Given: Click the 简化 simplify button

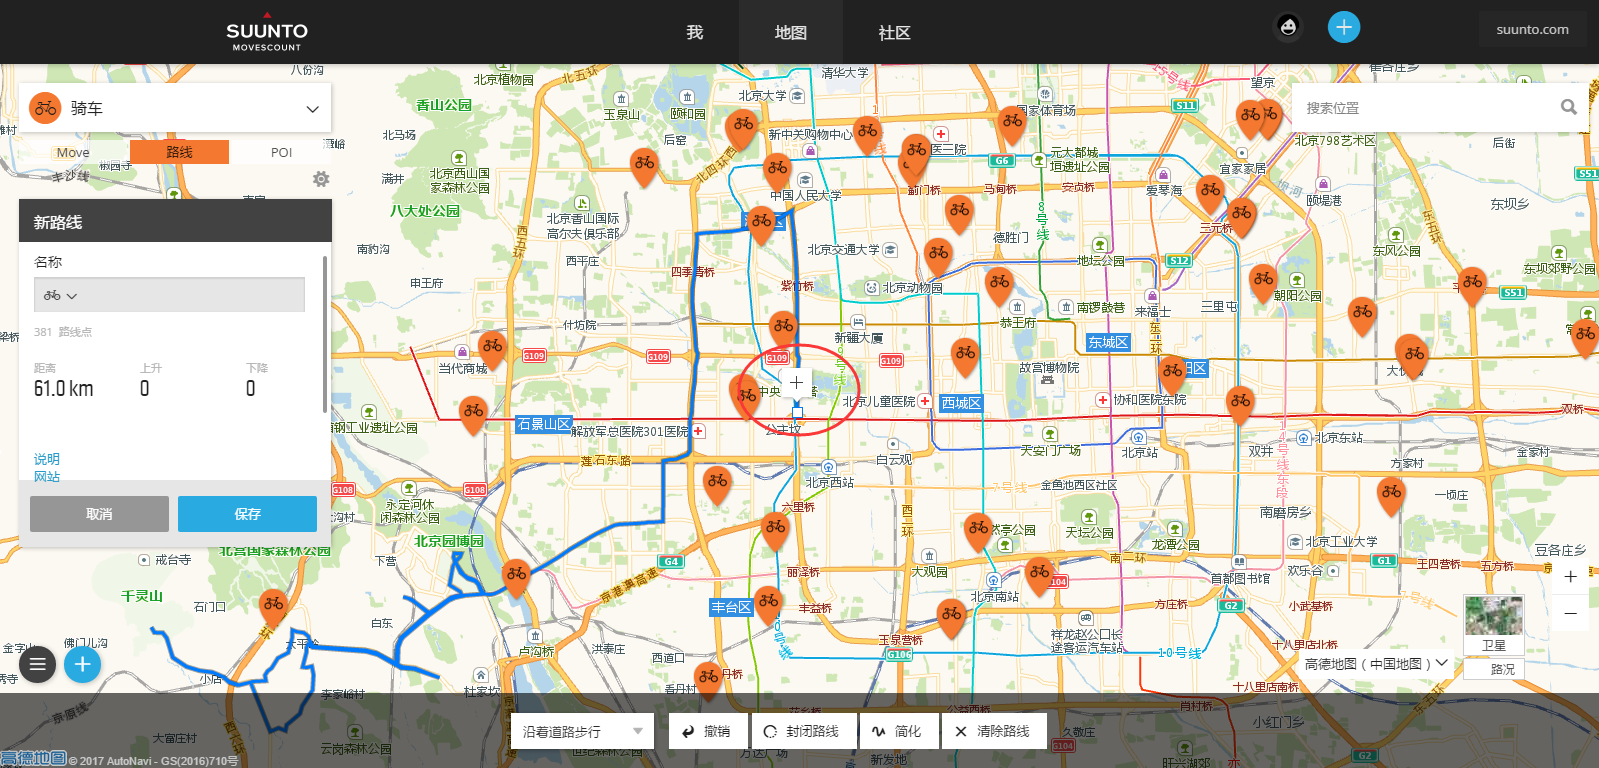Looking at the screenshot, I should [898, 731].
